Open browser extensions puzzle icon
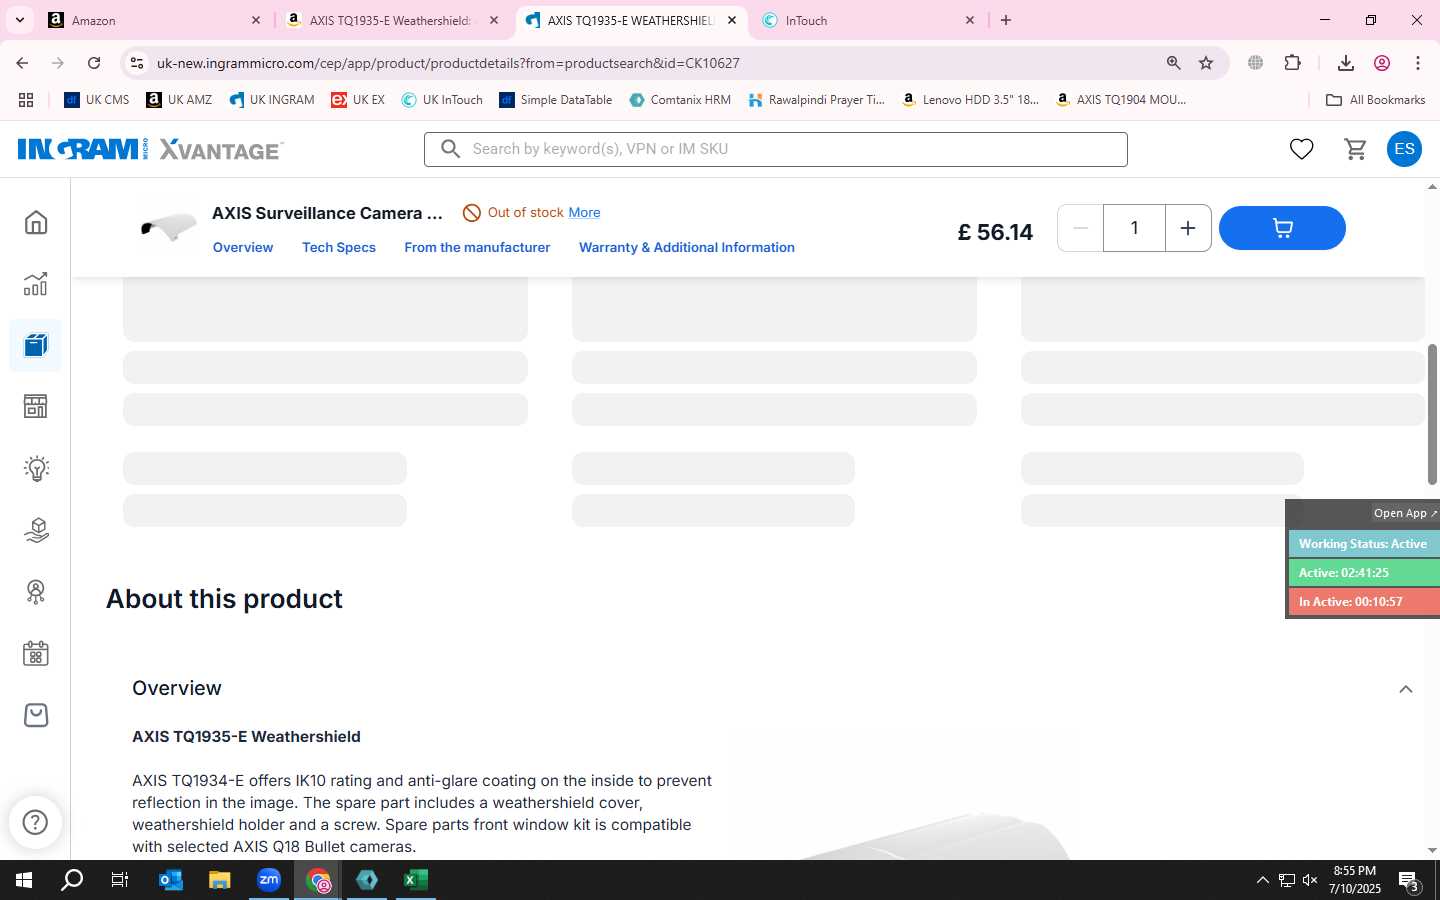The image size is (1440, 900). coord(1292,63)
